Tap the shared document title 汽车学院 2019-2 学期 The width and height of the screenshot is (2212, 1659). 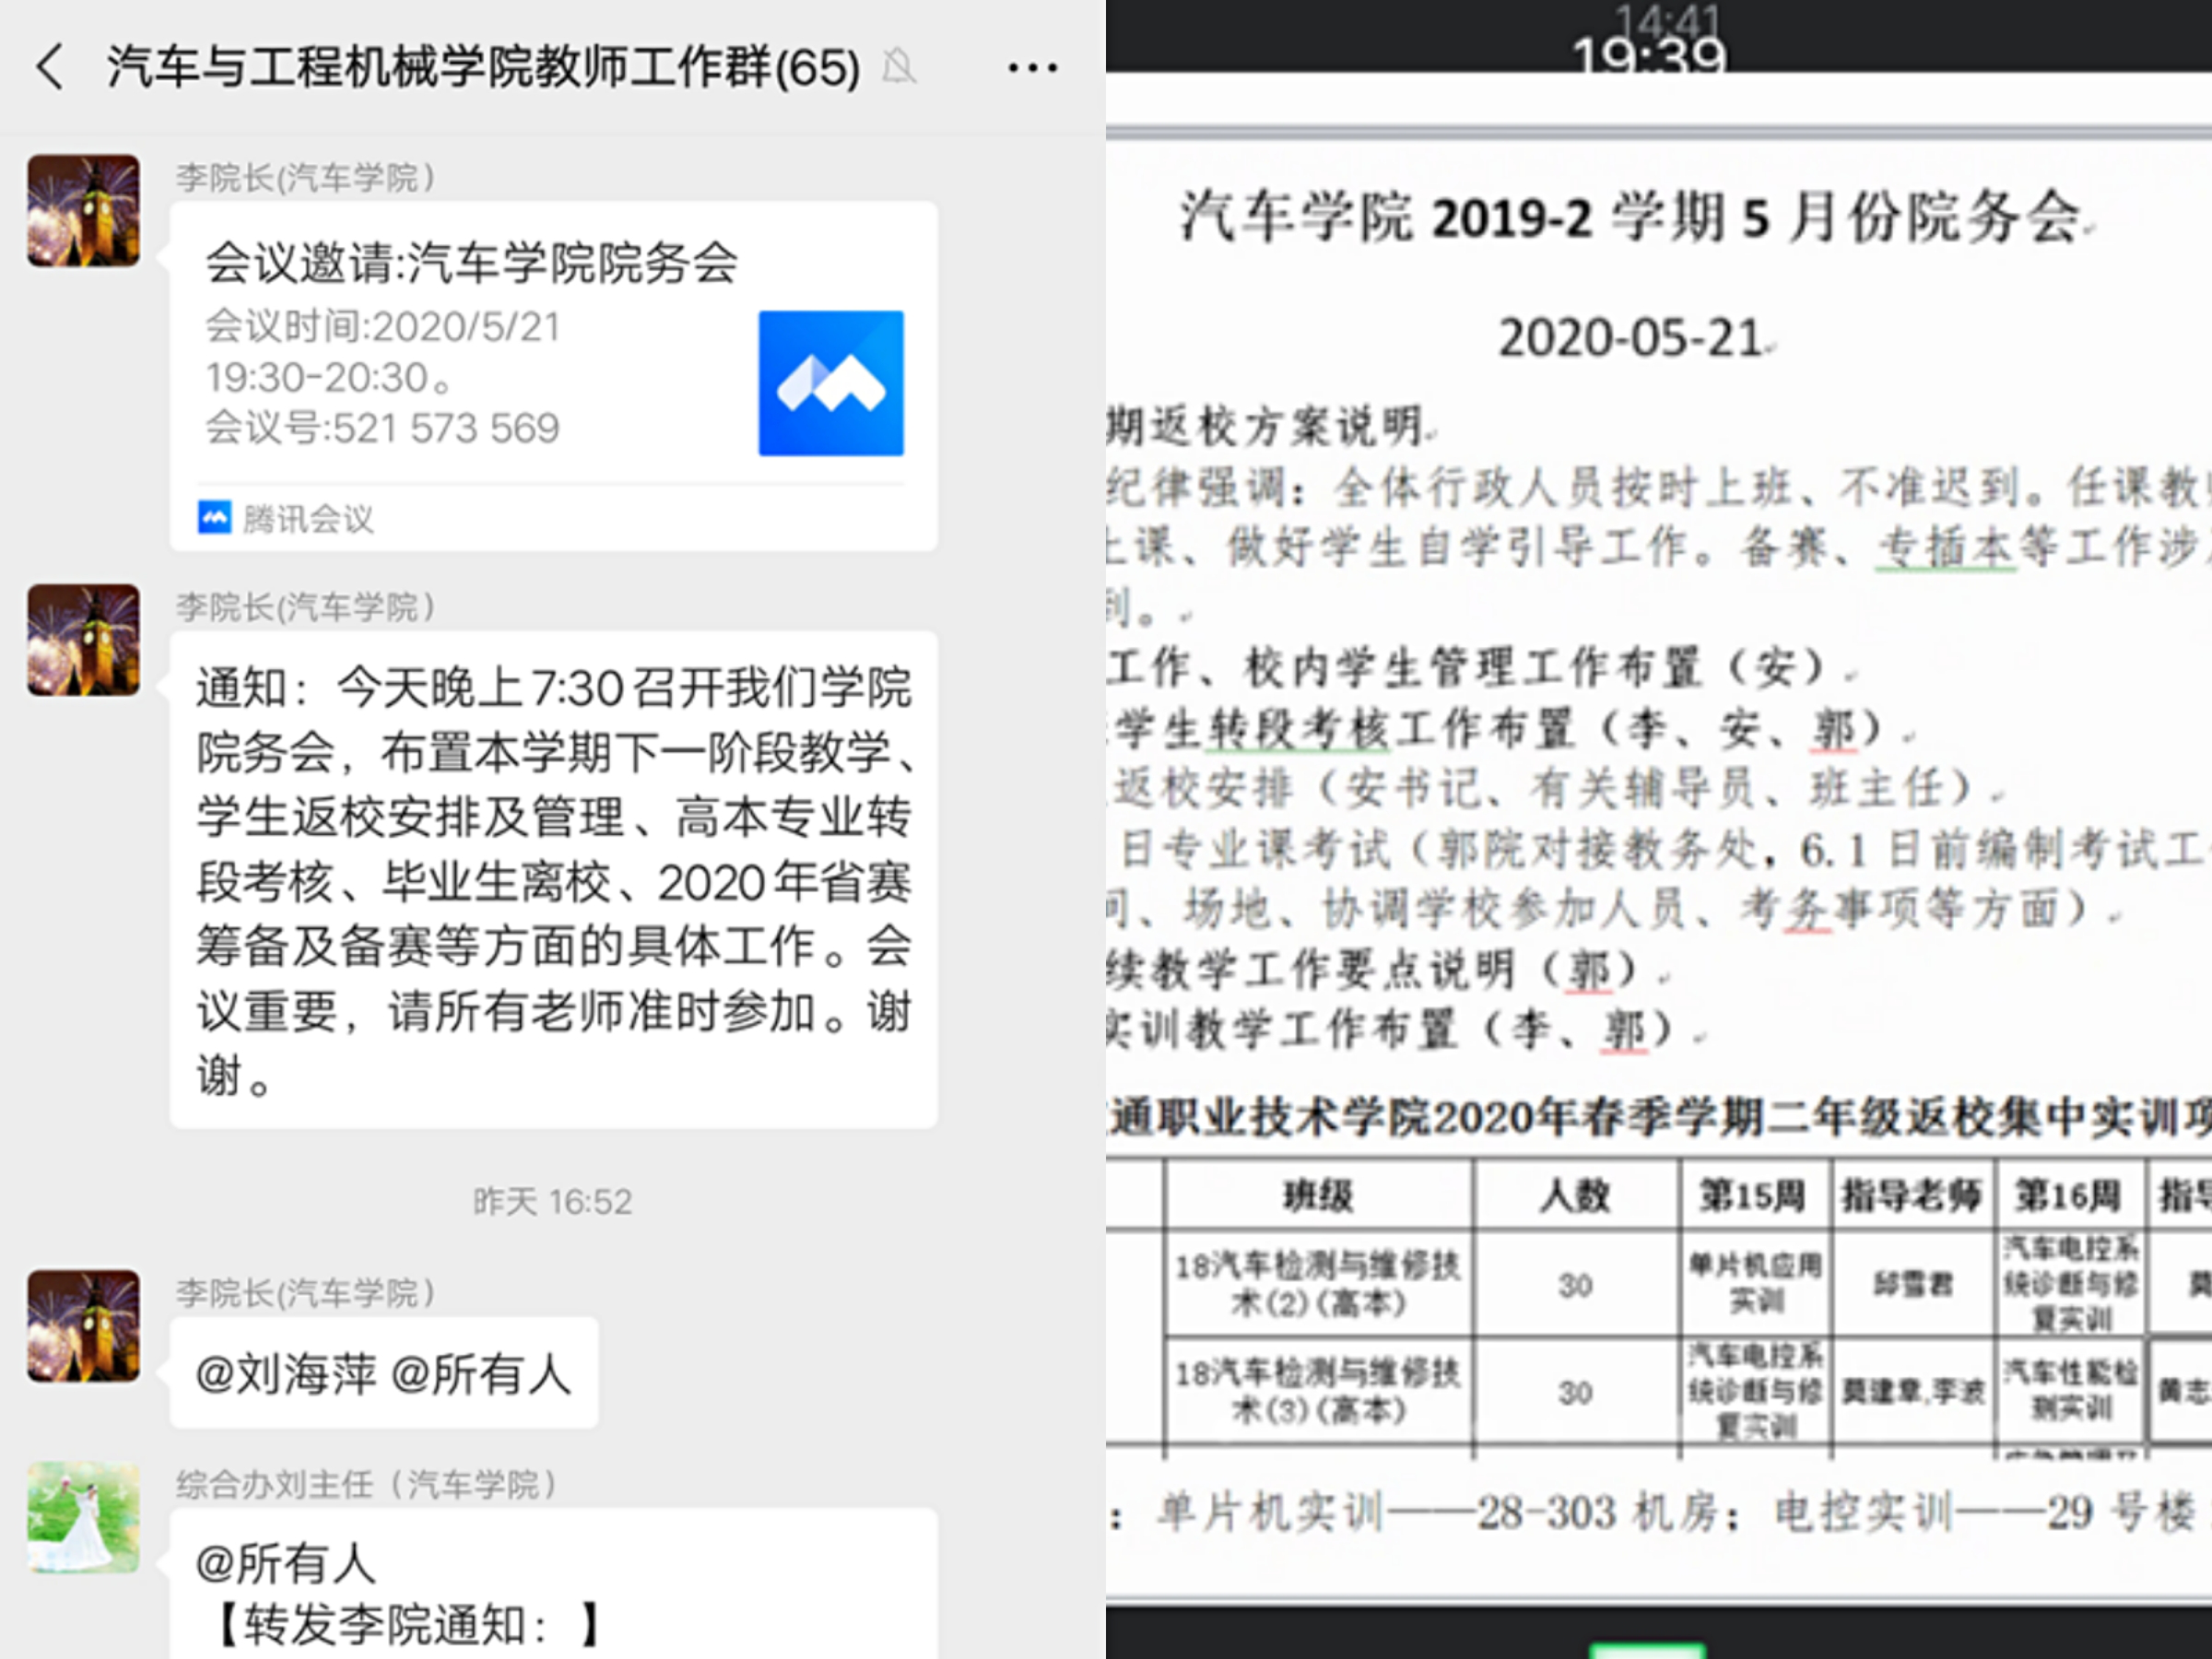click(1632, 217)
